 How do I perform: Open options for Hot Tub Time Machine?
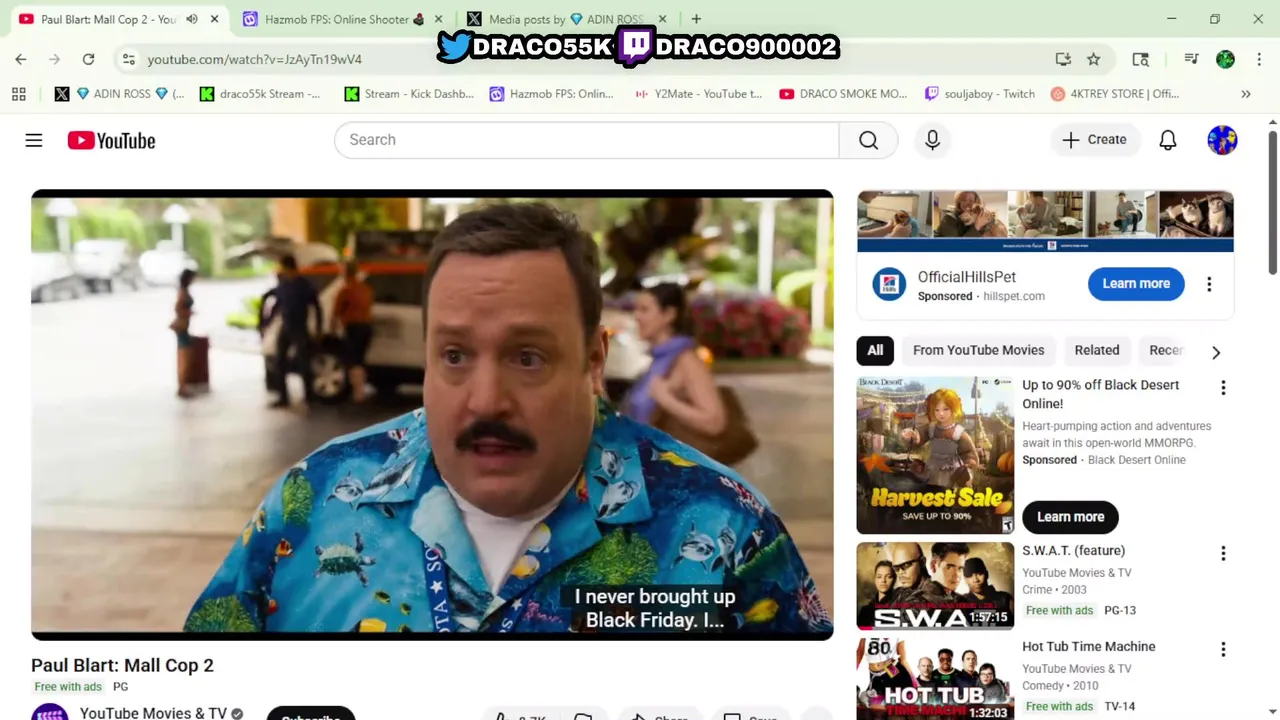pos(1222,650)
